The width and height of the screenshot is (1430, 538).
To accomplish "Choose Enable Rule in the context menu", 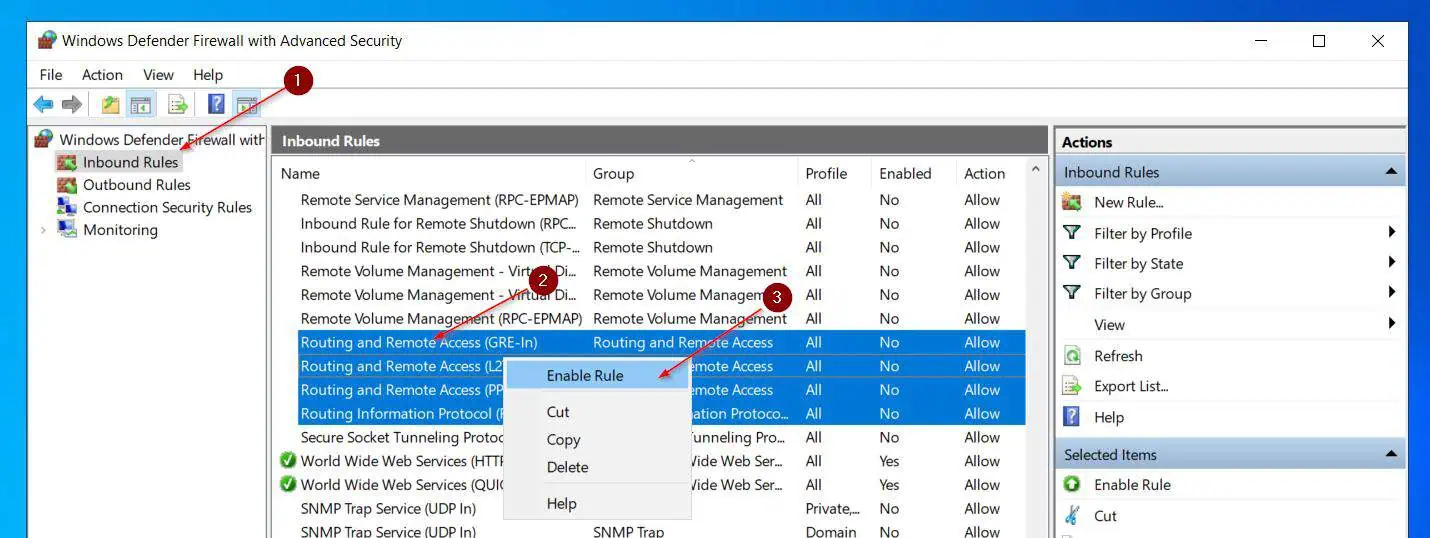I will (x=597, y=376).
